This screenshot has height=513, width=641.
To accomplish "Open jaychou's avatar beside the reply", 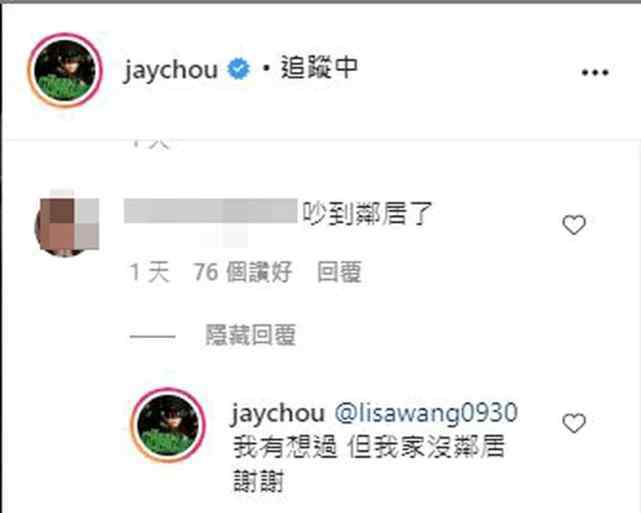I will pyautogui.click(x=168, y=425).
